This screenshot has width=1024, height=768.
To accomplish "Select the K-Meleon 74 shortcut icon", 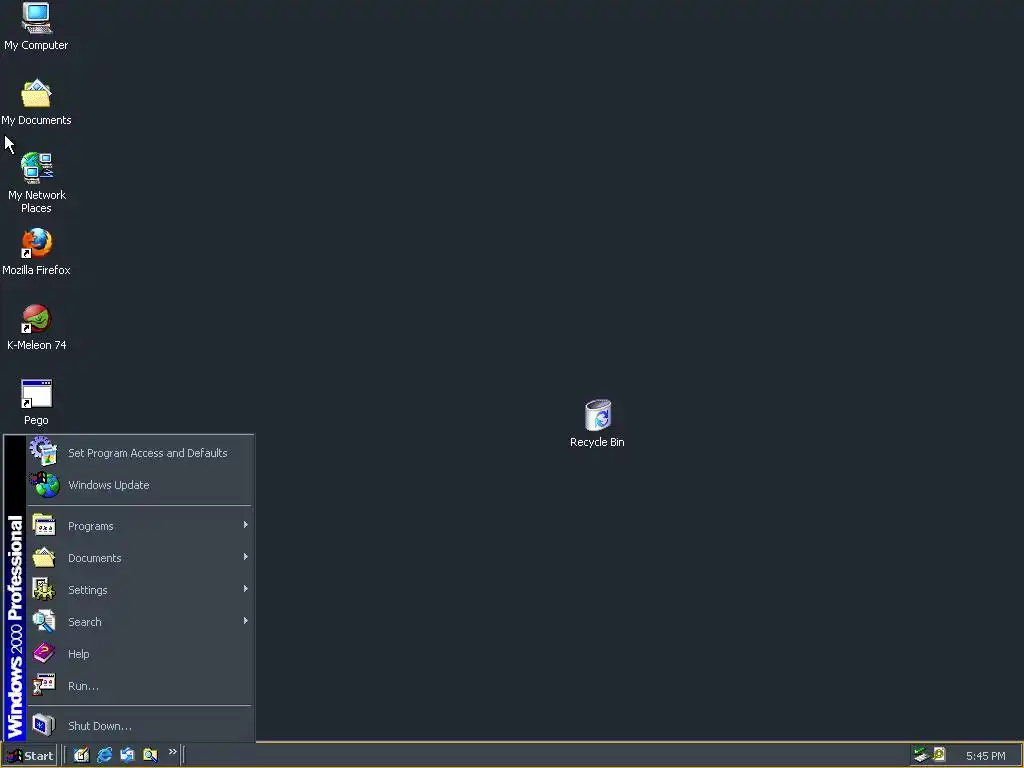I will click(x=36, y=327).
